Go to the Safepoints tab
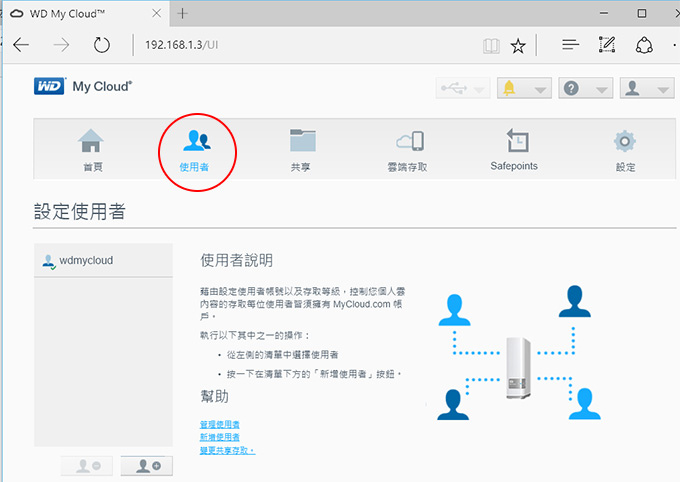The image size is (680, 482). [515, 150]
